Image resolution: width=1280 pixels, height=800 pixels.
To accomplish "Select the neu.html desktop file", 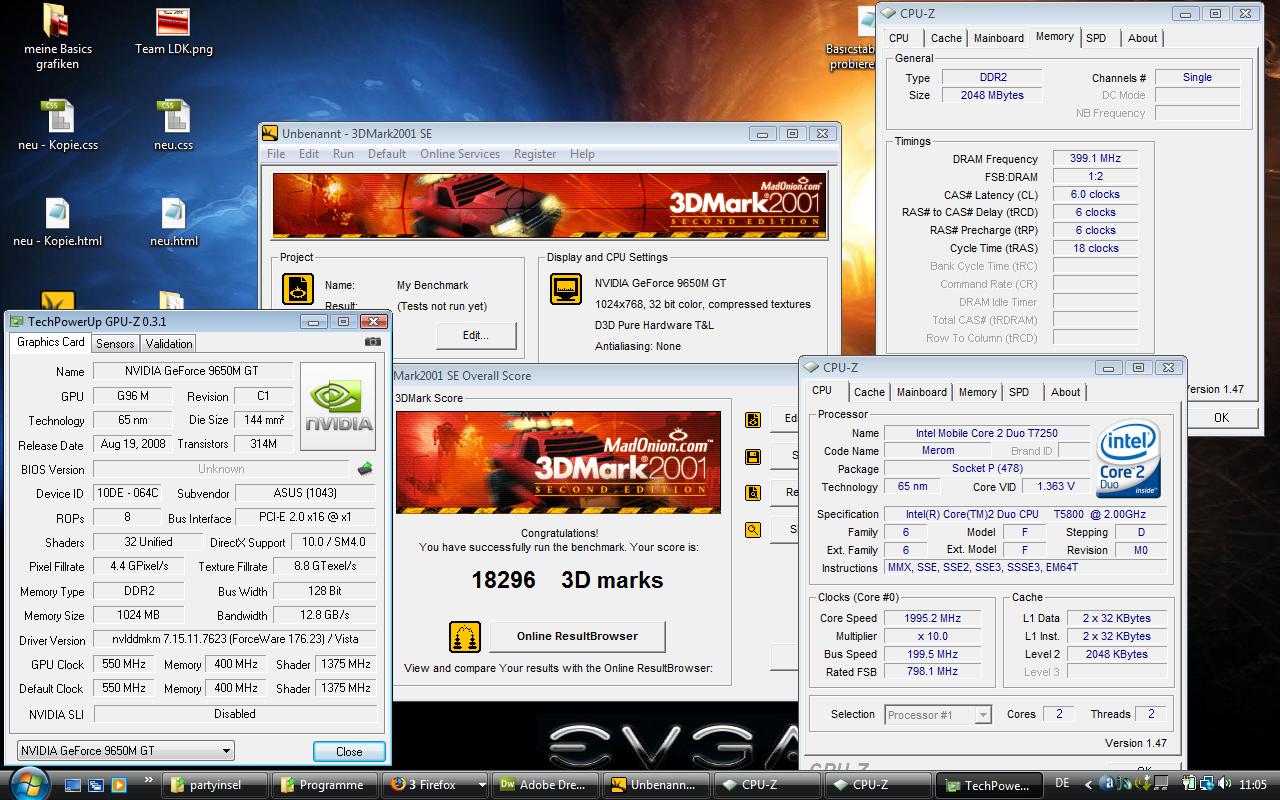I will [174, 221].
